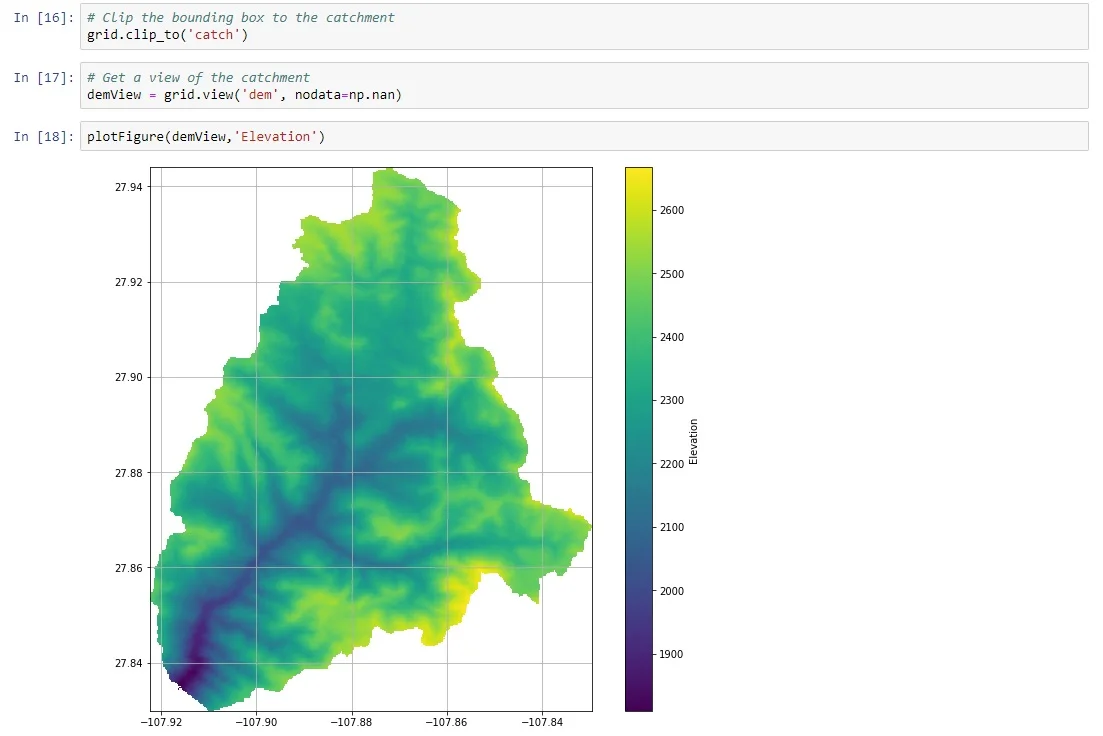Click the 2200 colorbar tick label
The image size is (1103, 736).
[672, 464]
